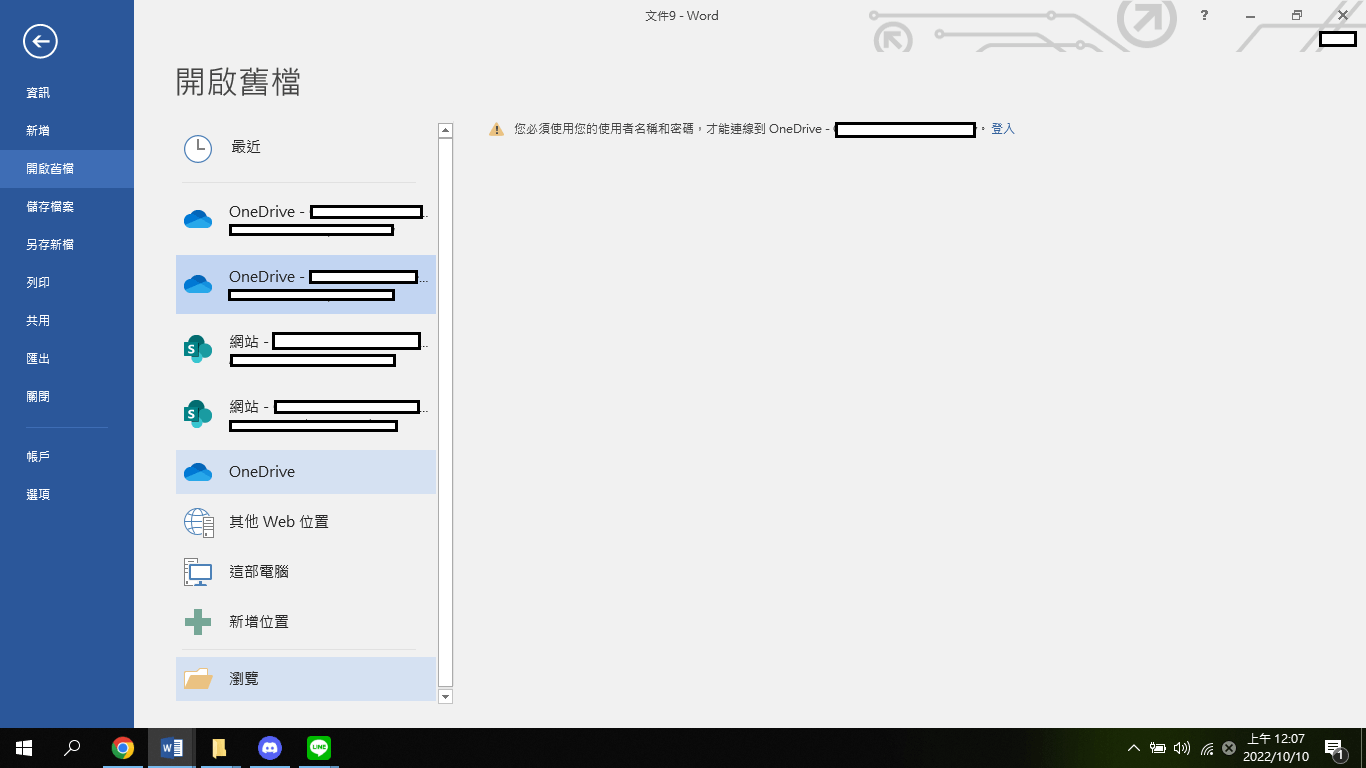Image resolution: width=1366 pixels, height=768 pixels.
Task: Select the 新增位置 label
Action: click(x=259, y=622)
